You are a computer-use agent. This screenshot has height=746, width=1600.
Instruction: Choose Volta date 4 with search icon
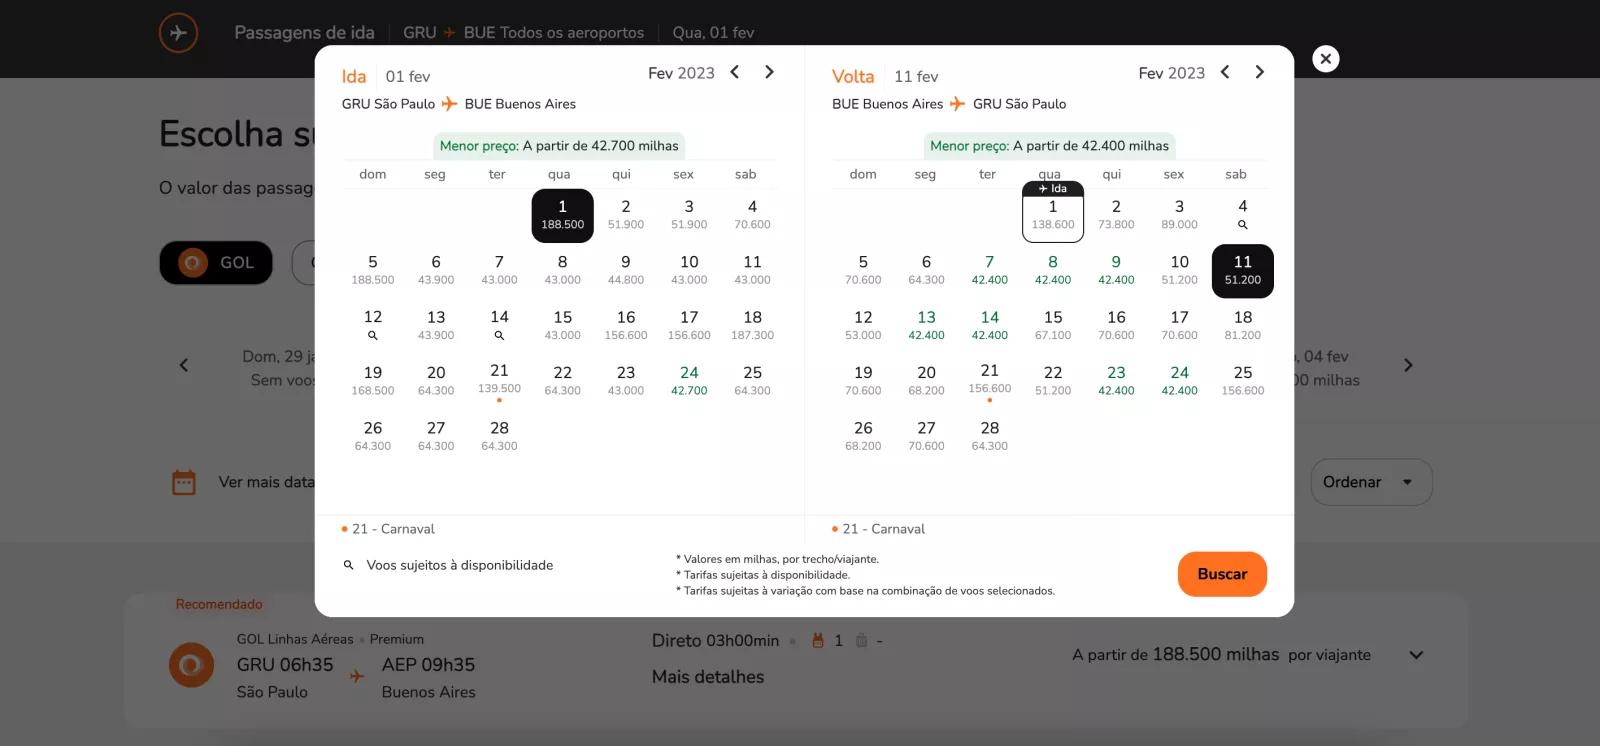pyautogui.click(x=1243, y=214)
